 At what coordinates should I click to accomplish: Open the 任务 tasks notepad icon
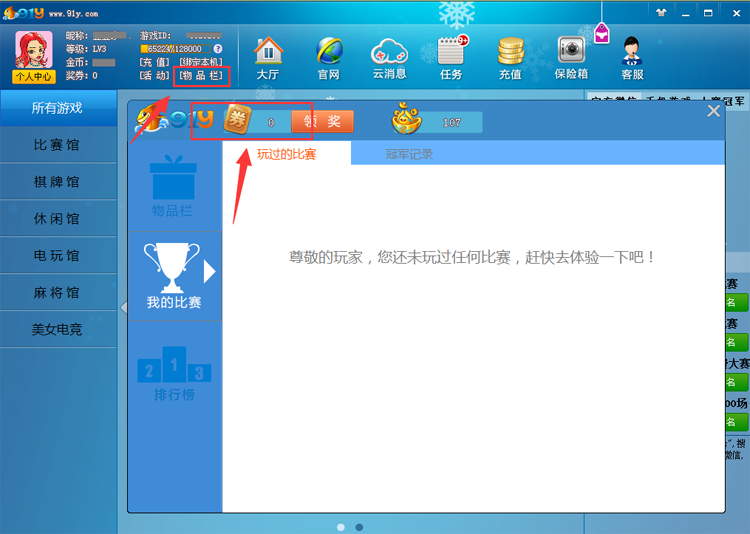click(x=452, y=58)
